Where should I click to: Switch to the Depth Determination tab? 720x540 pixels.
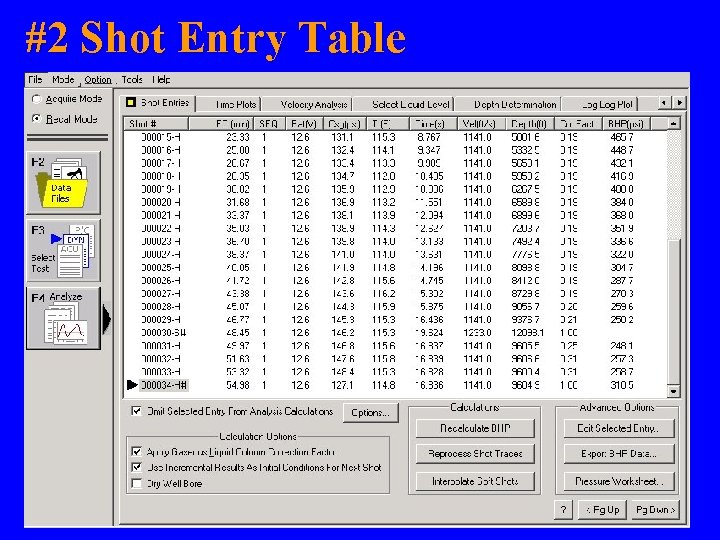pos(508,105)
